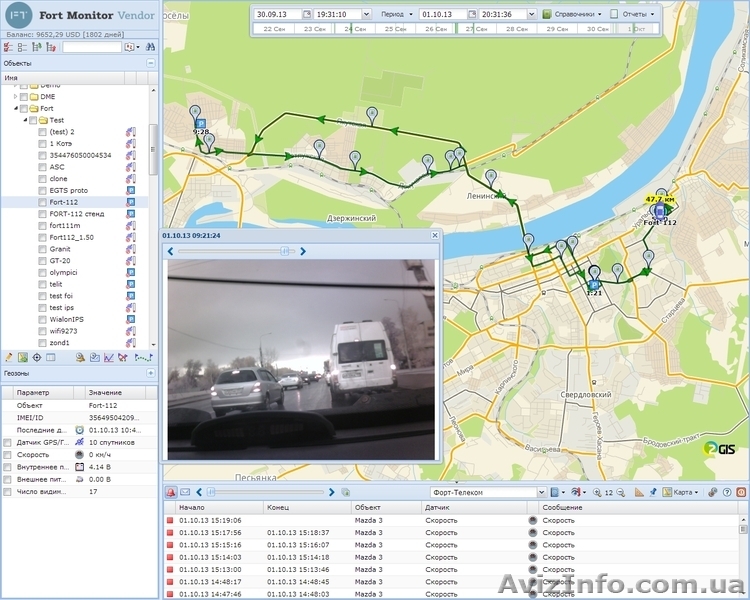
Task: Tick the checkbox for Granit object
Action: pos(43,249)
